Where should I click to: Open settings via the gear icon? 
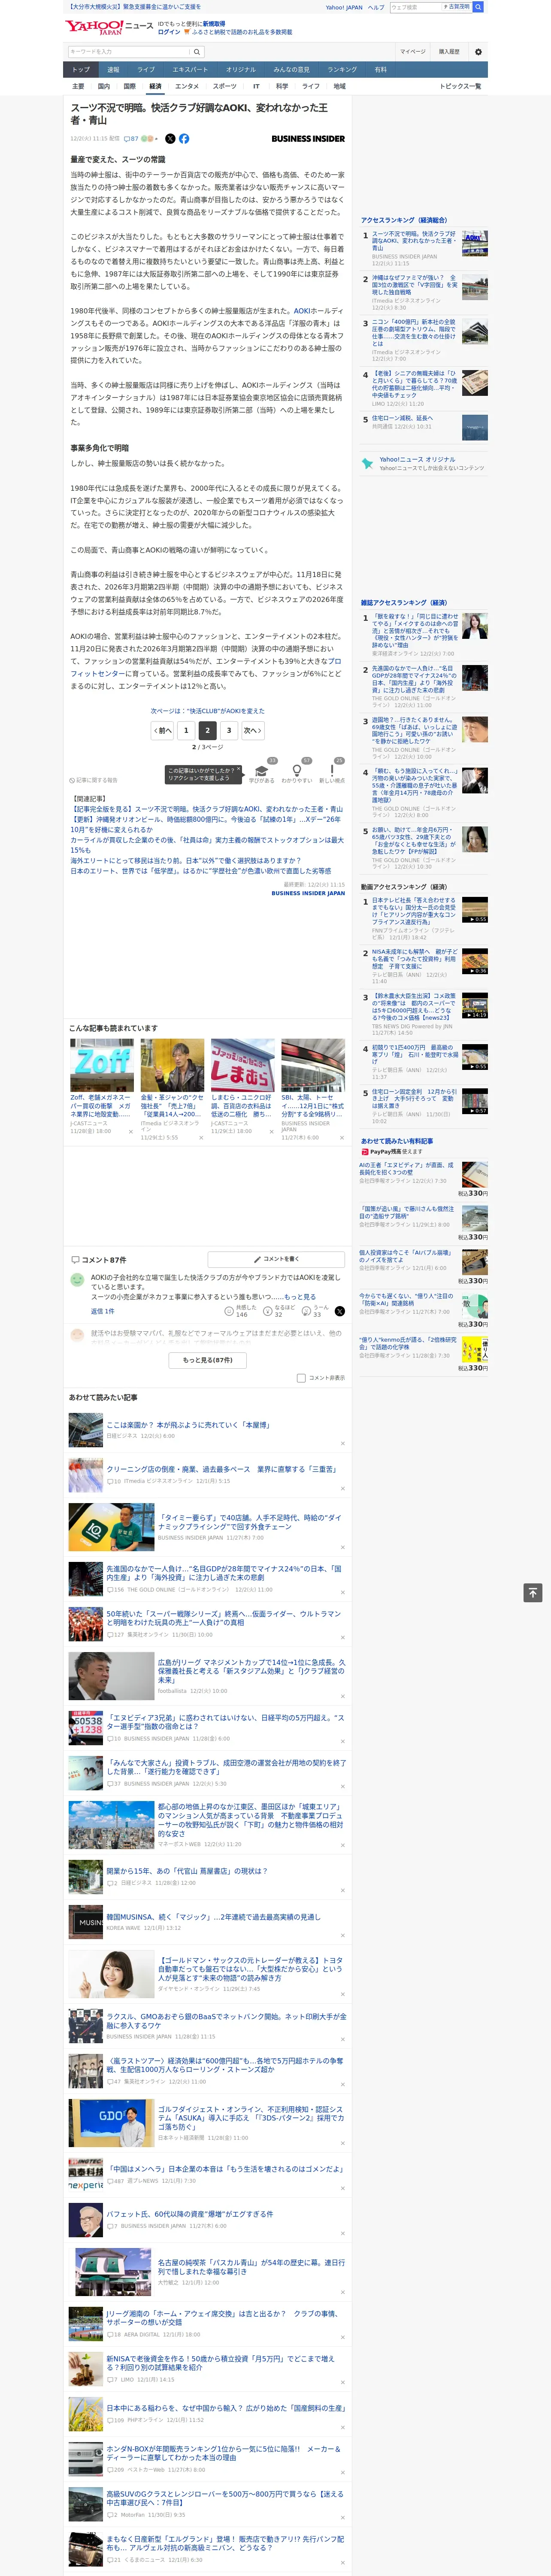478,52
